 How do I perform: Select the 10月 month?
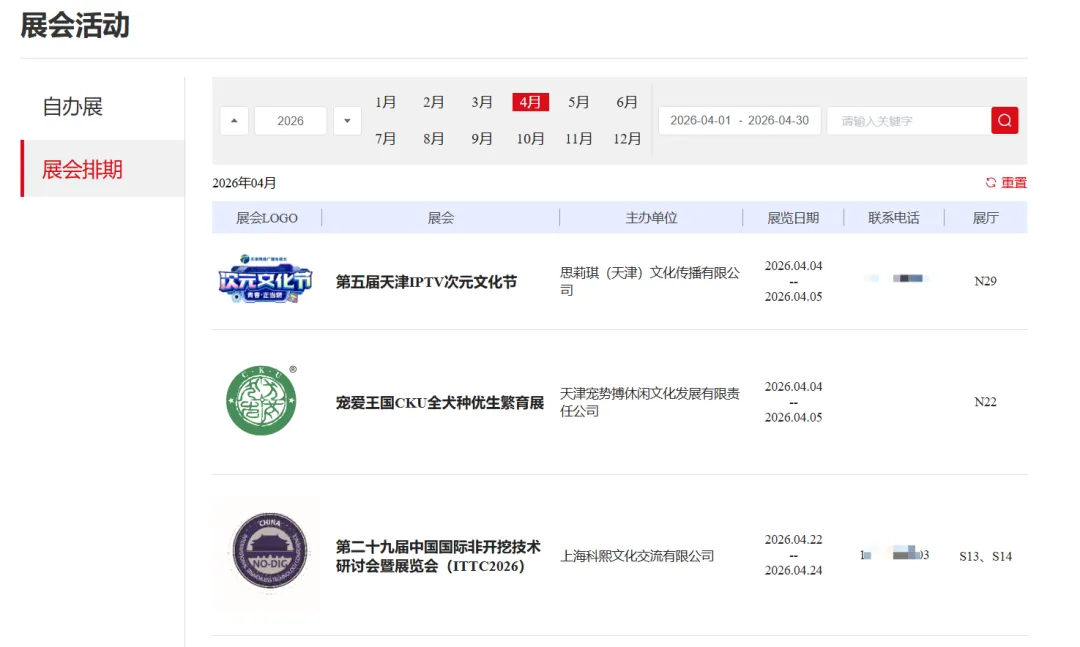[530, 138]
